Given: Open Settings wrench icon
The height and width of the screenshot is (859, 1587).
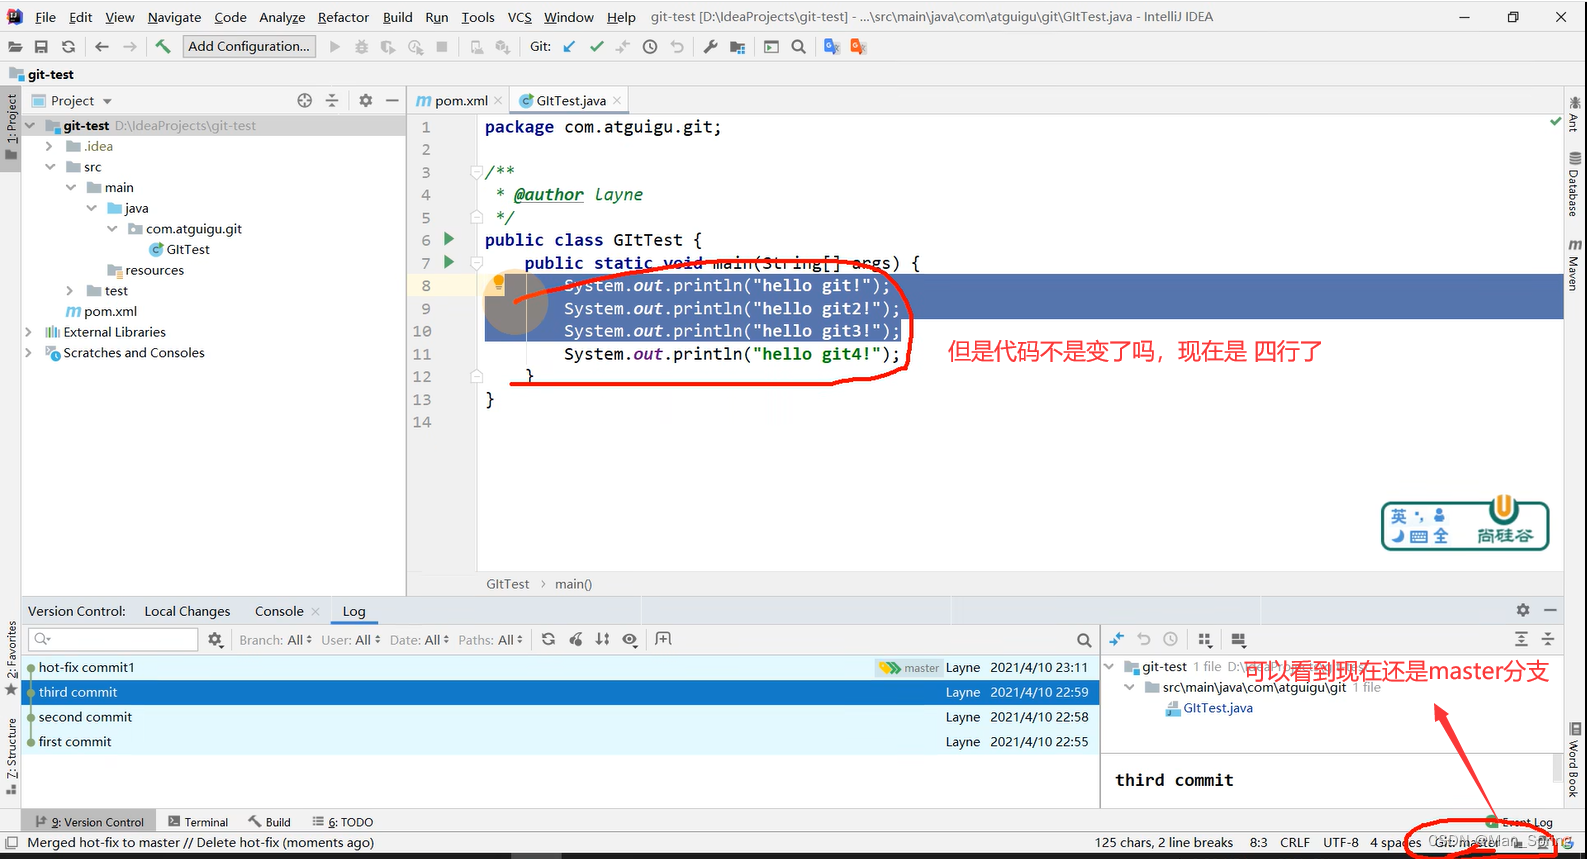Looking at the screenshot, I should click(x=710, y=47).
